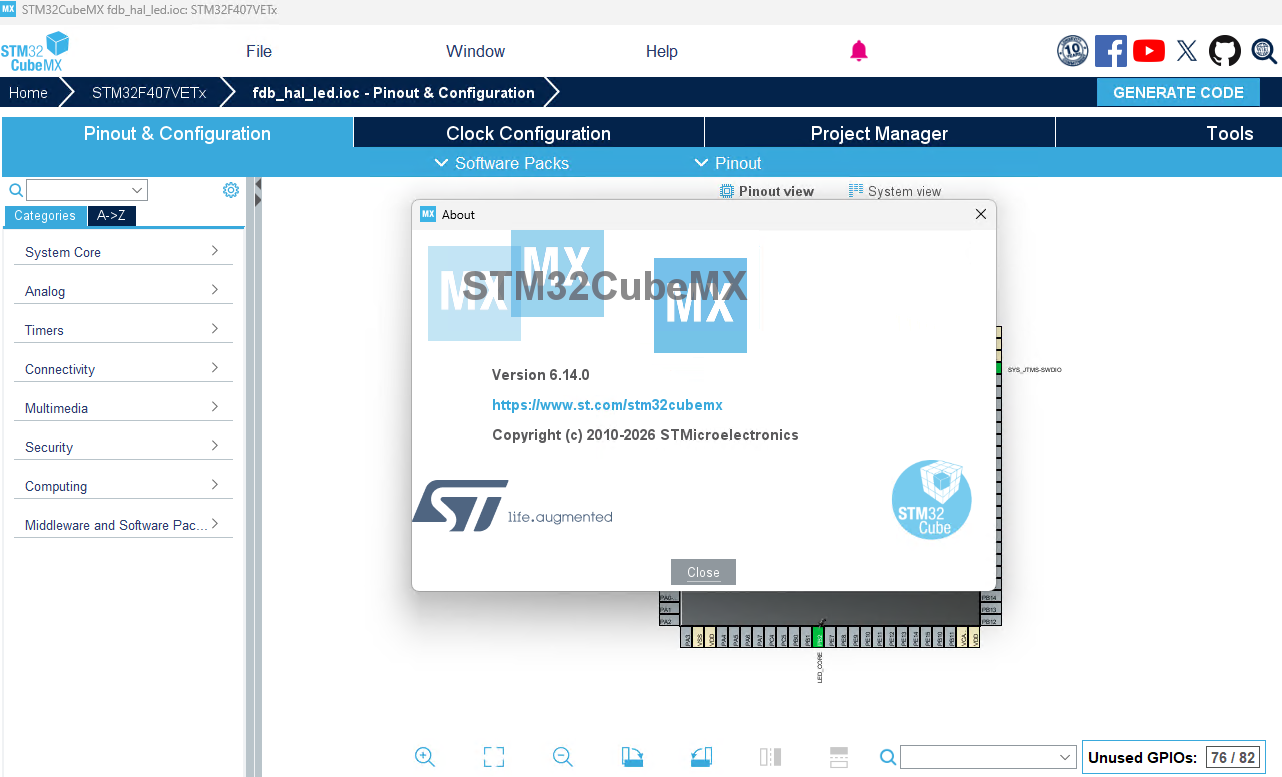Open the Help menu
The image size is (1282, 777).
(x=662, y=51)
